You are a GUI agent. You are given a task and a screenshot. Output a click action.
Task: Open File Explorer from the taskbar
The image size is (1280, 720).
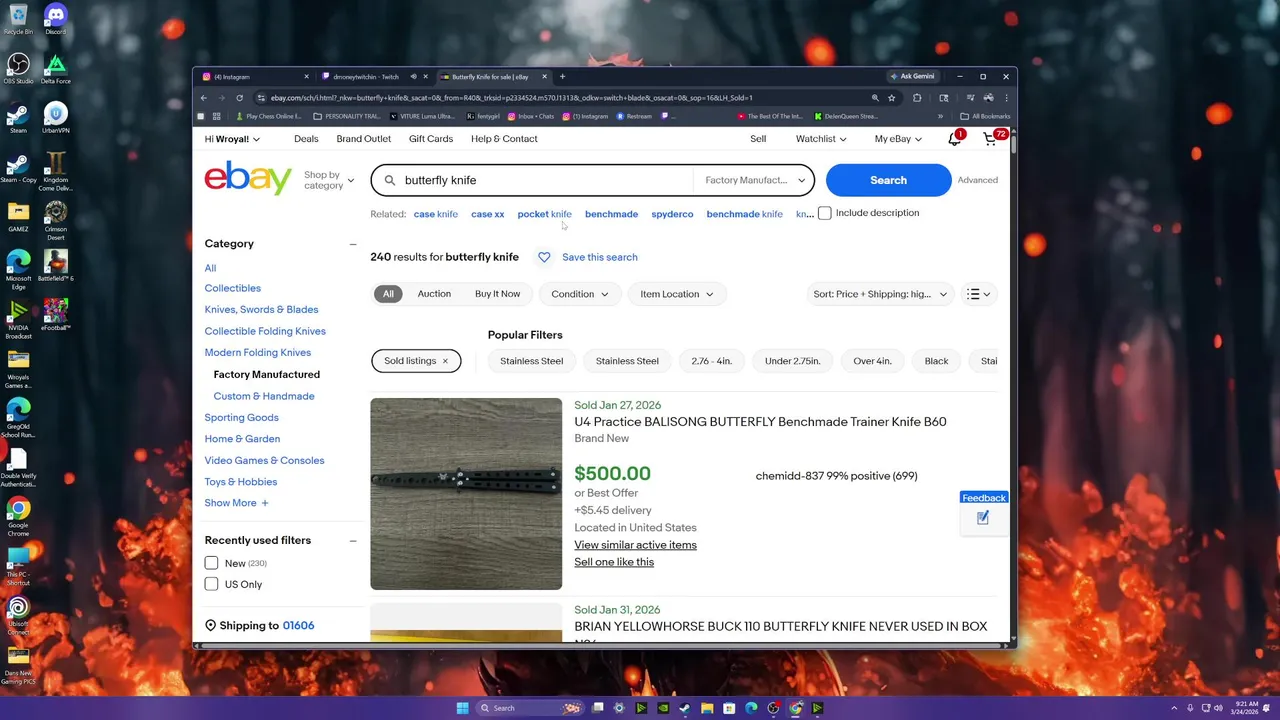pyautogui.click(x=707, y=708)
